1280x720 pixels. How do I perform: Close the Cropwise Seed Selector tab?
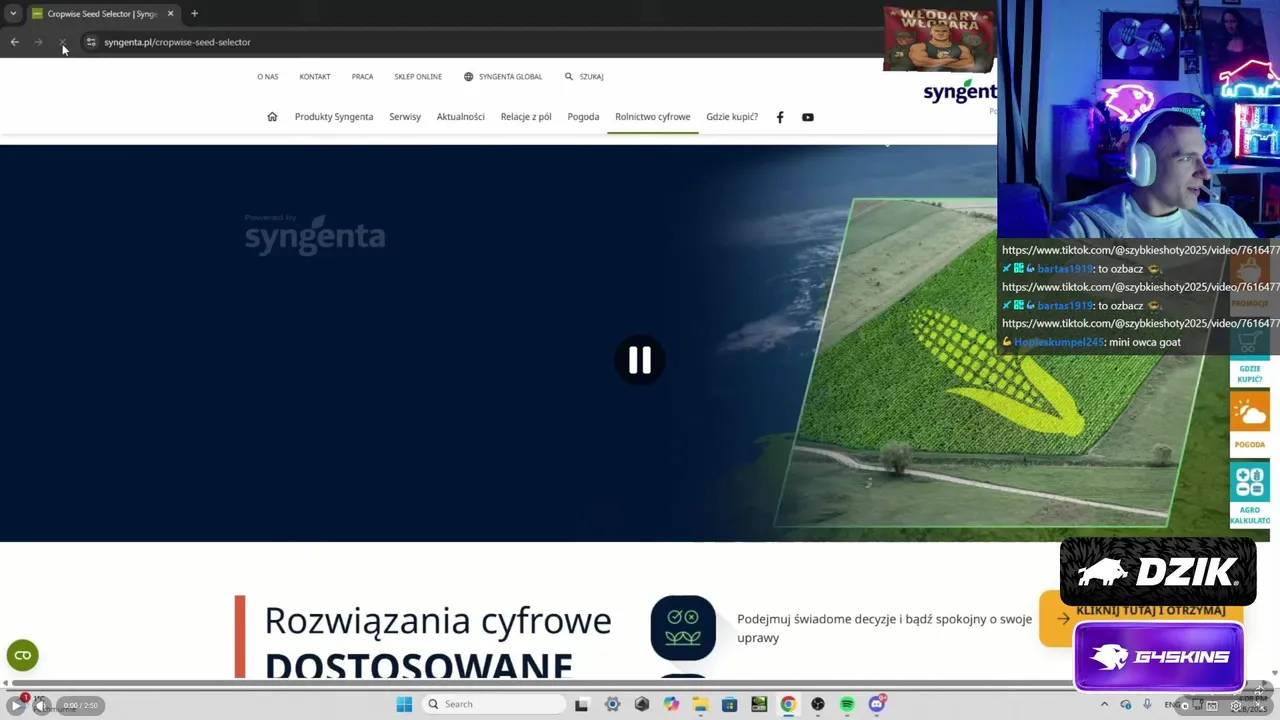point(170,14)
